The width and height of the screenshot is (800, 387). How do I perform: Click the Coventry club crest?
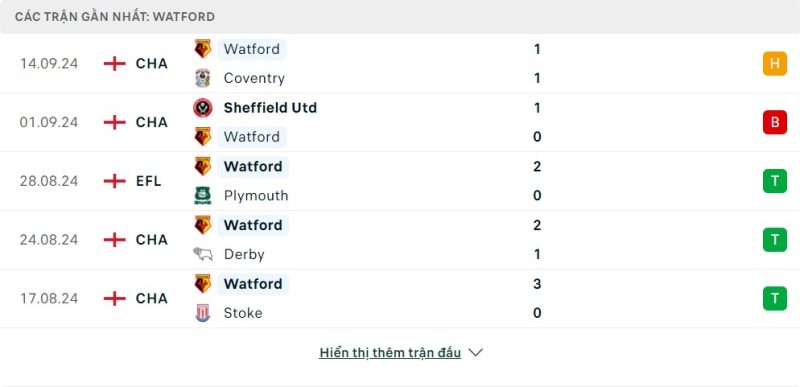tap(203, 78)
